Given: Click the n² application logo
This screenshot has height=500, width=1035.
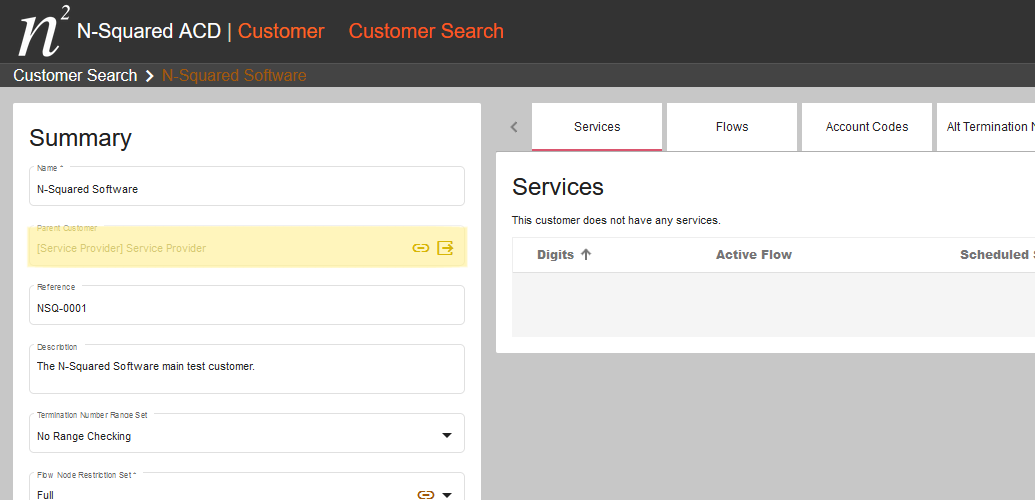Looking at the screenshot, I should tap(43, 32).
